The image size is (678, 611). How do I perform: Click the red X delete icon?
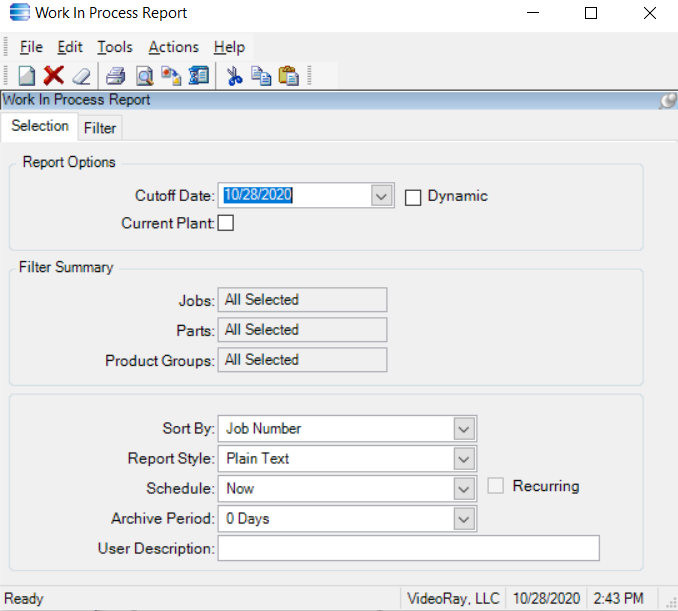pyautogui.click(x=54, y=76)
